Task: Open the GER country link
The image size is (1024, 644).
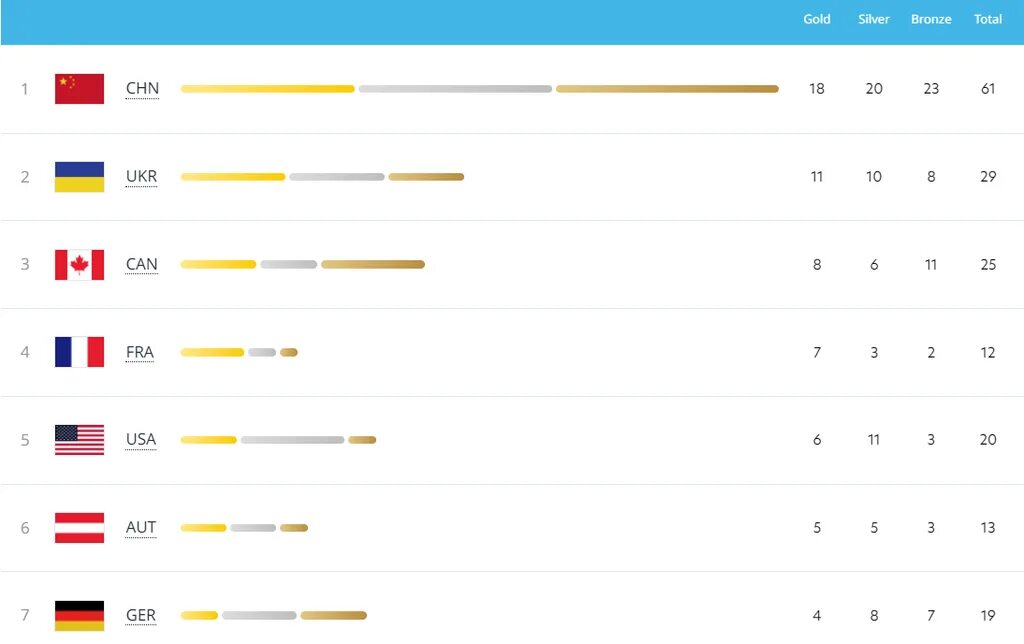Action: (141, 615)
